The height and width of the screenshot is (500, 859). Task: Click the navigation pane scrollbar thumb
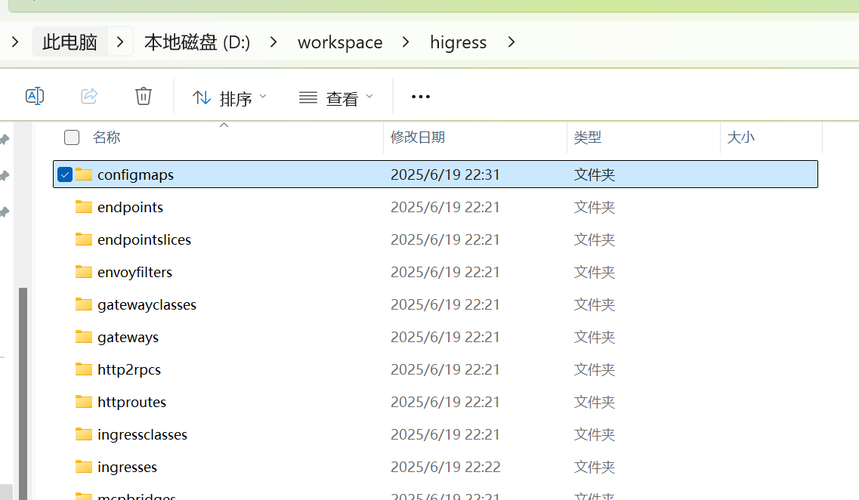tap(22, 393)
